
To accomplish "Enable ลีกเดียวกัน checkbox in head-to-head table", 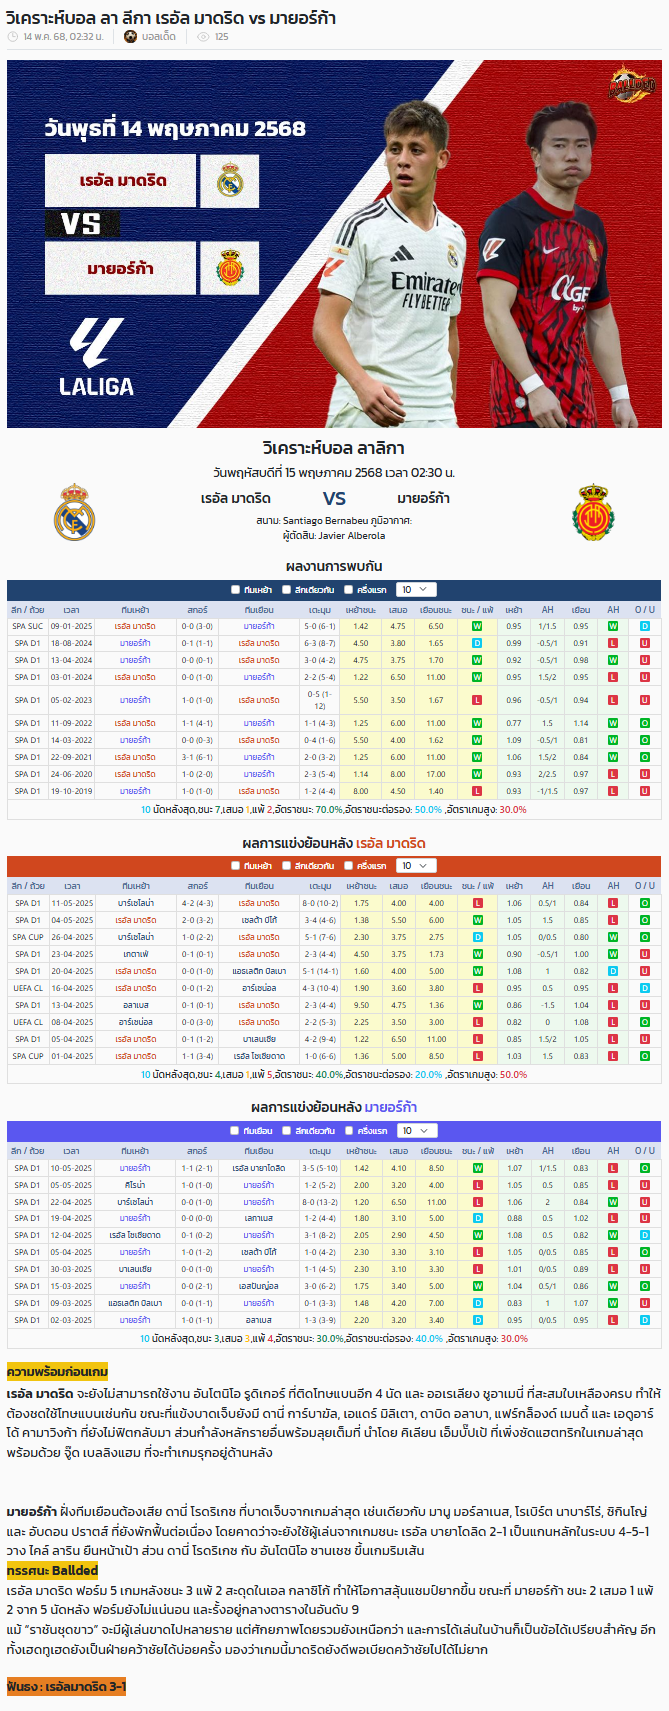I will click(287, 590).
